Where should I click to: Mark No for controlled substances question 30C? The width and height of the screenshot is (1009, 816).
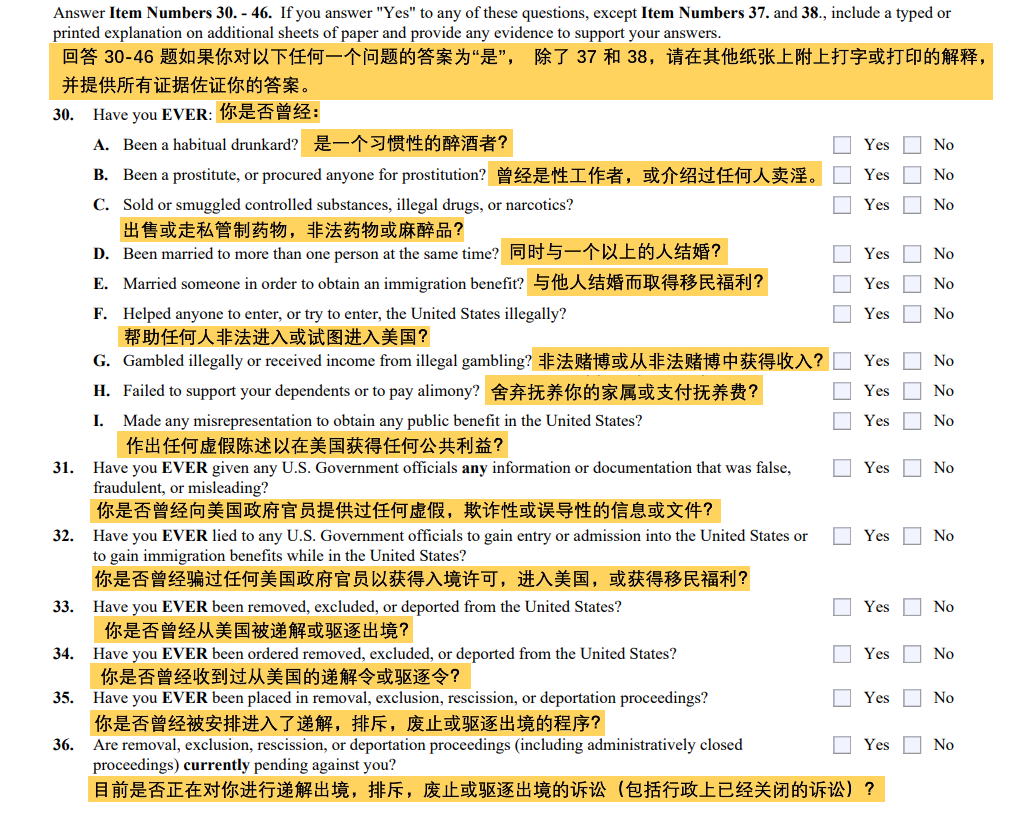[912, 205]
